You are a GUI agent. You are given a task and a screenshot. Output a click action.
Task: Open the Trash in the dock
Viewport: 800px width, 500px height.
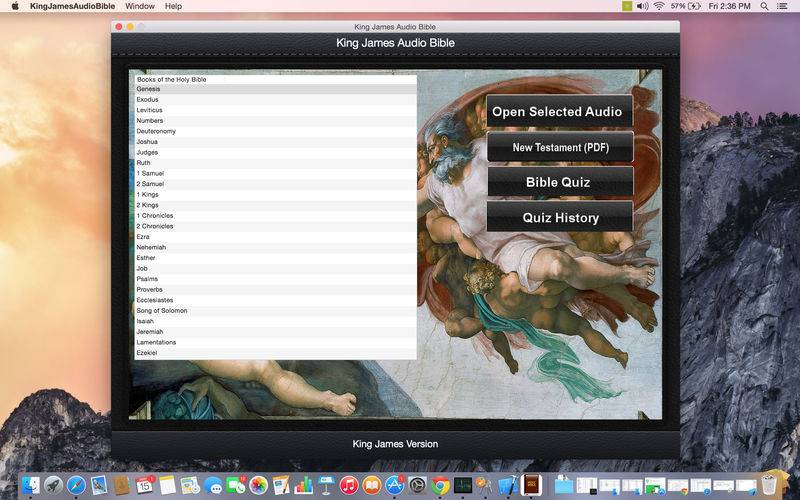(768, 485)
